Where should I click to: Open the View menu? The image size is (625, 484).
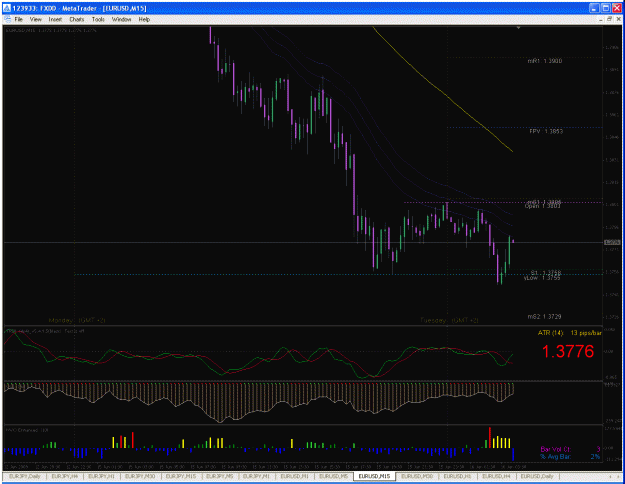click(35, 19)
